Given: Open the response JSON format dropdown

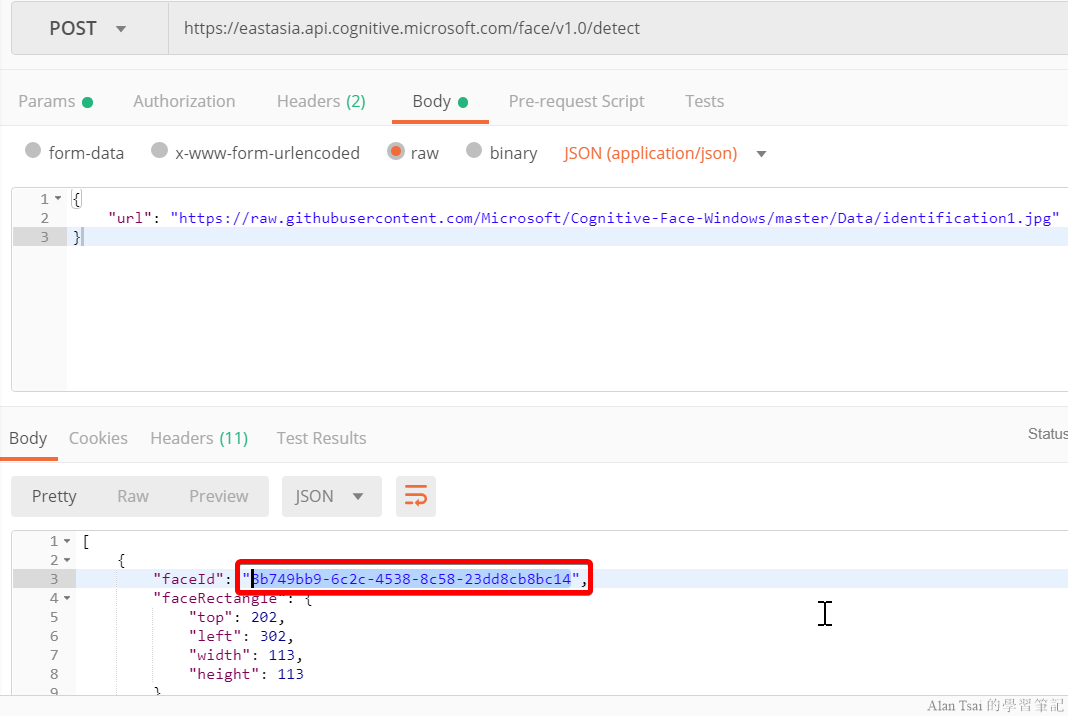Looking at the screenshot, I should tap(331, 496).
